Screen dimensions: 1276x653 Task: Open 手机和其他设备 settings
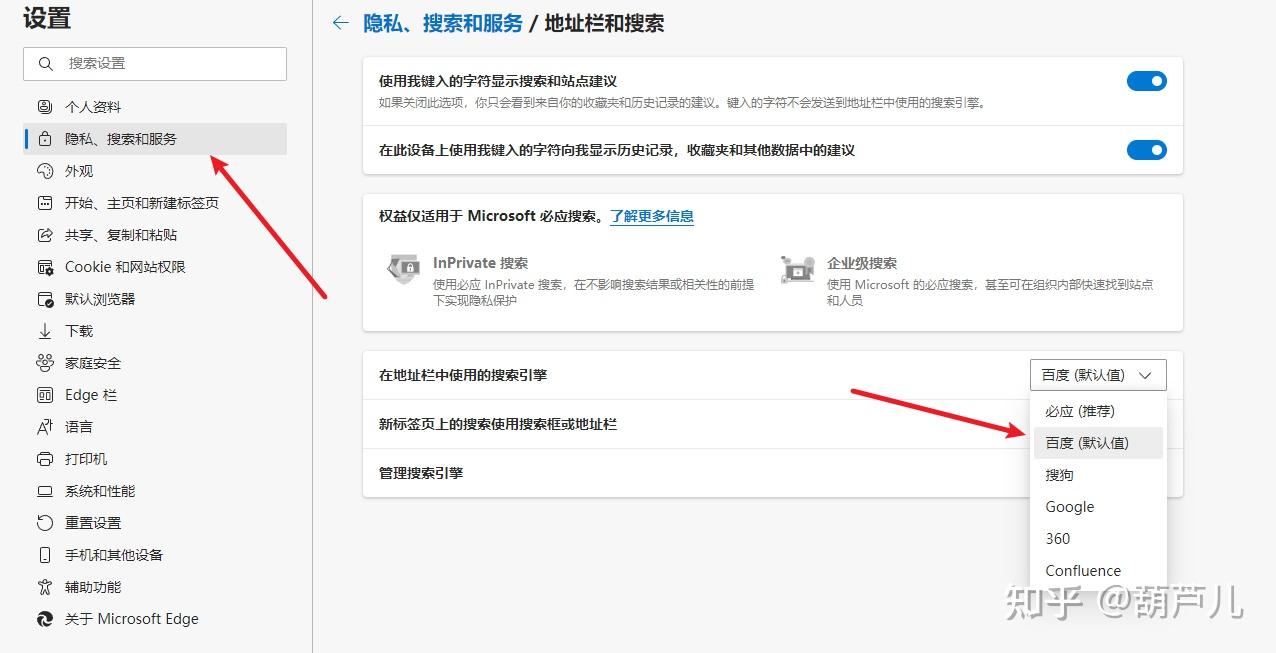(155, 555)
